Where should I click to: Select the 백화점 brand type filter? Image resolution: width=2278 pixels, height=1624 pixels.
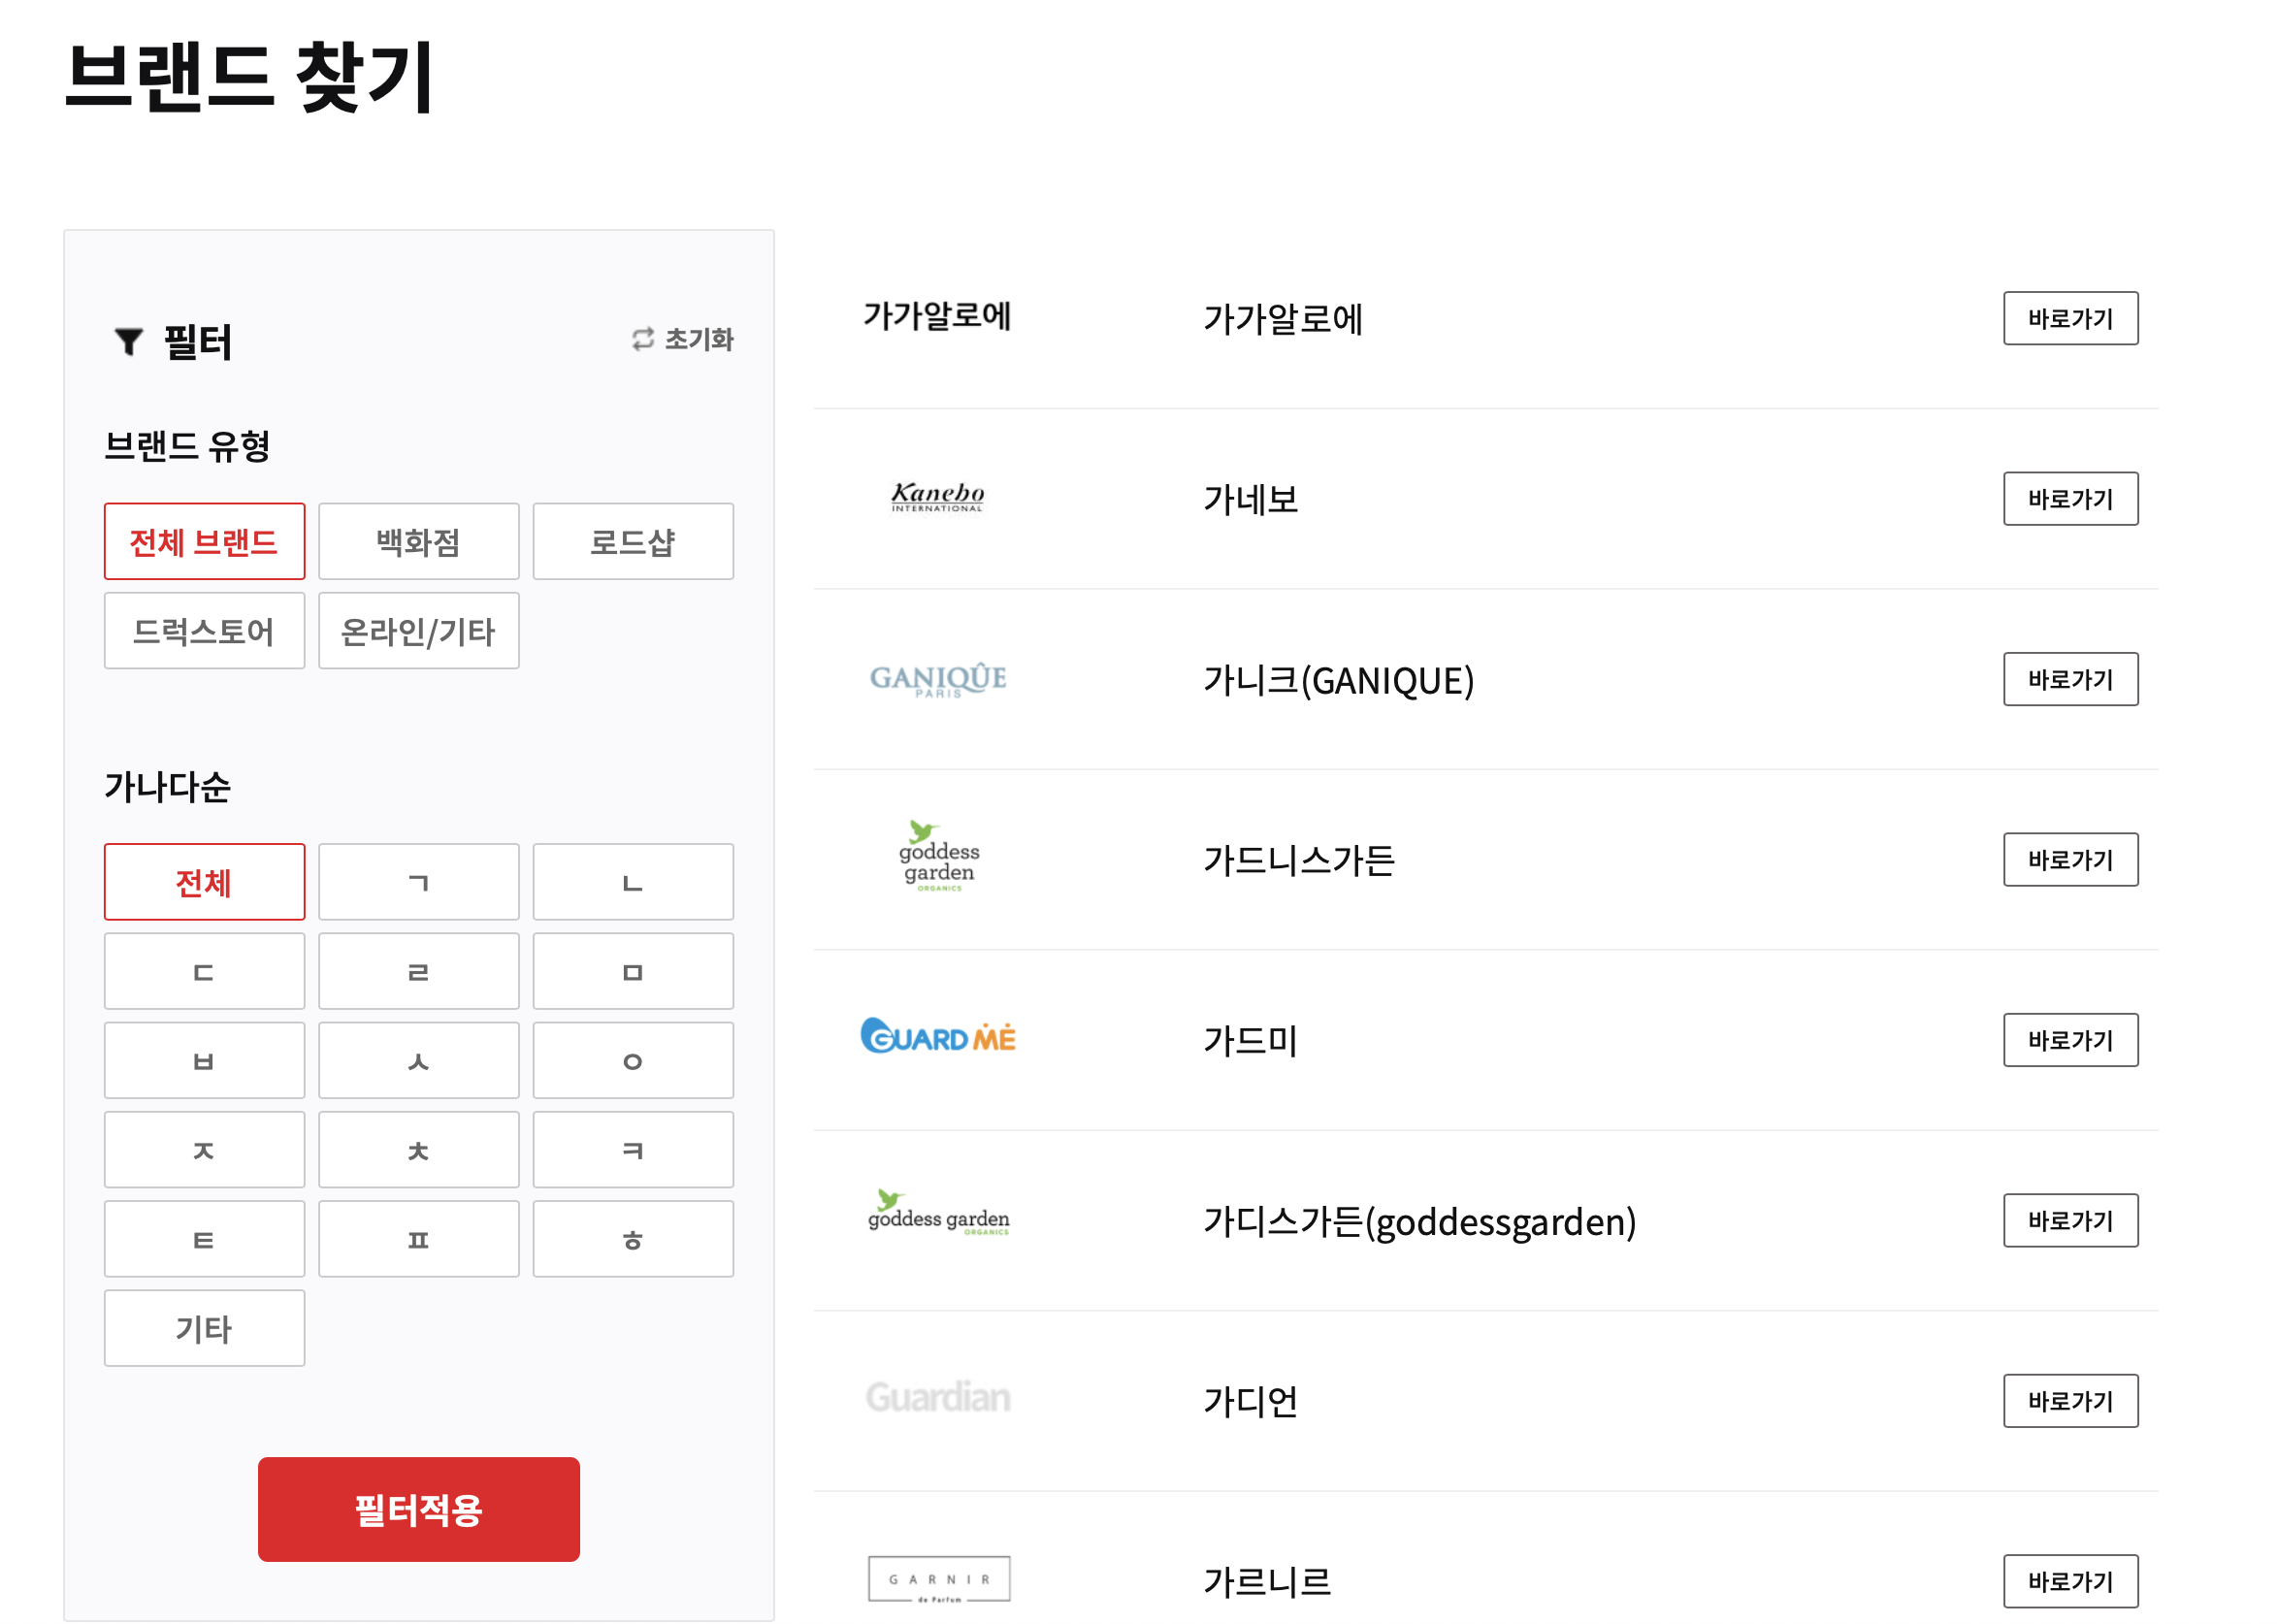coord(418,541)
